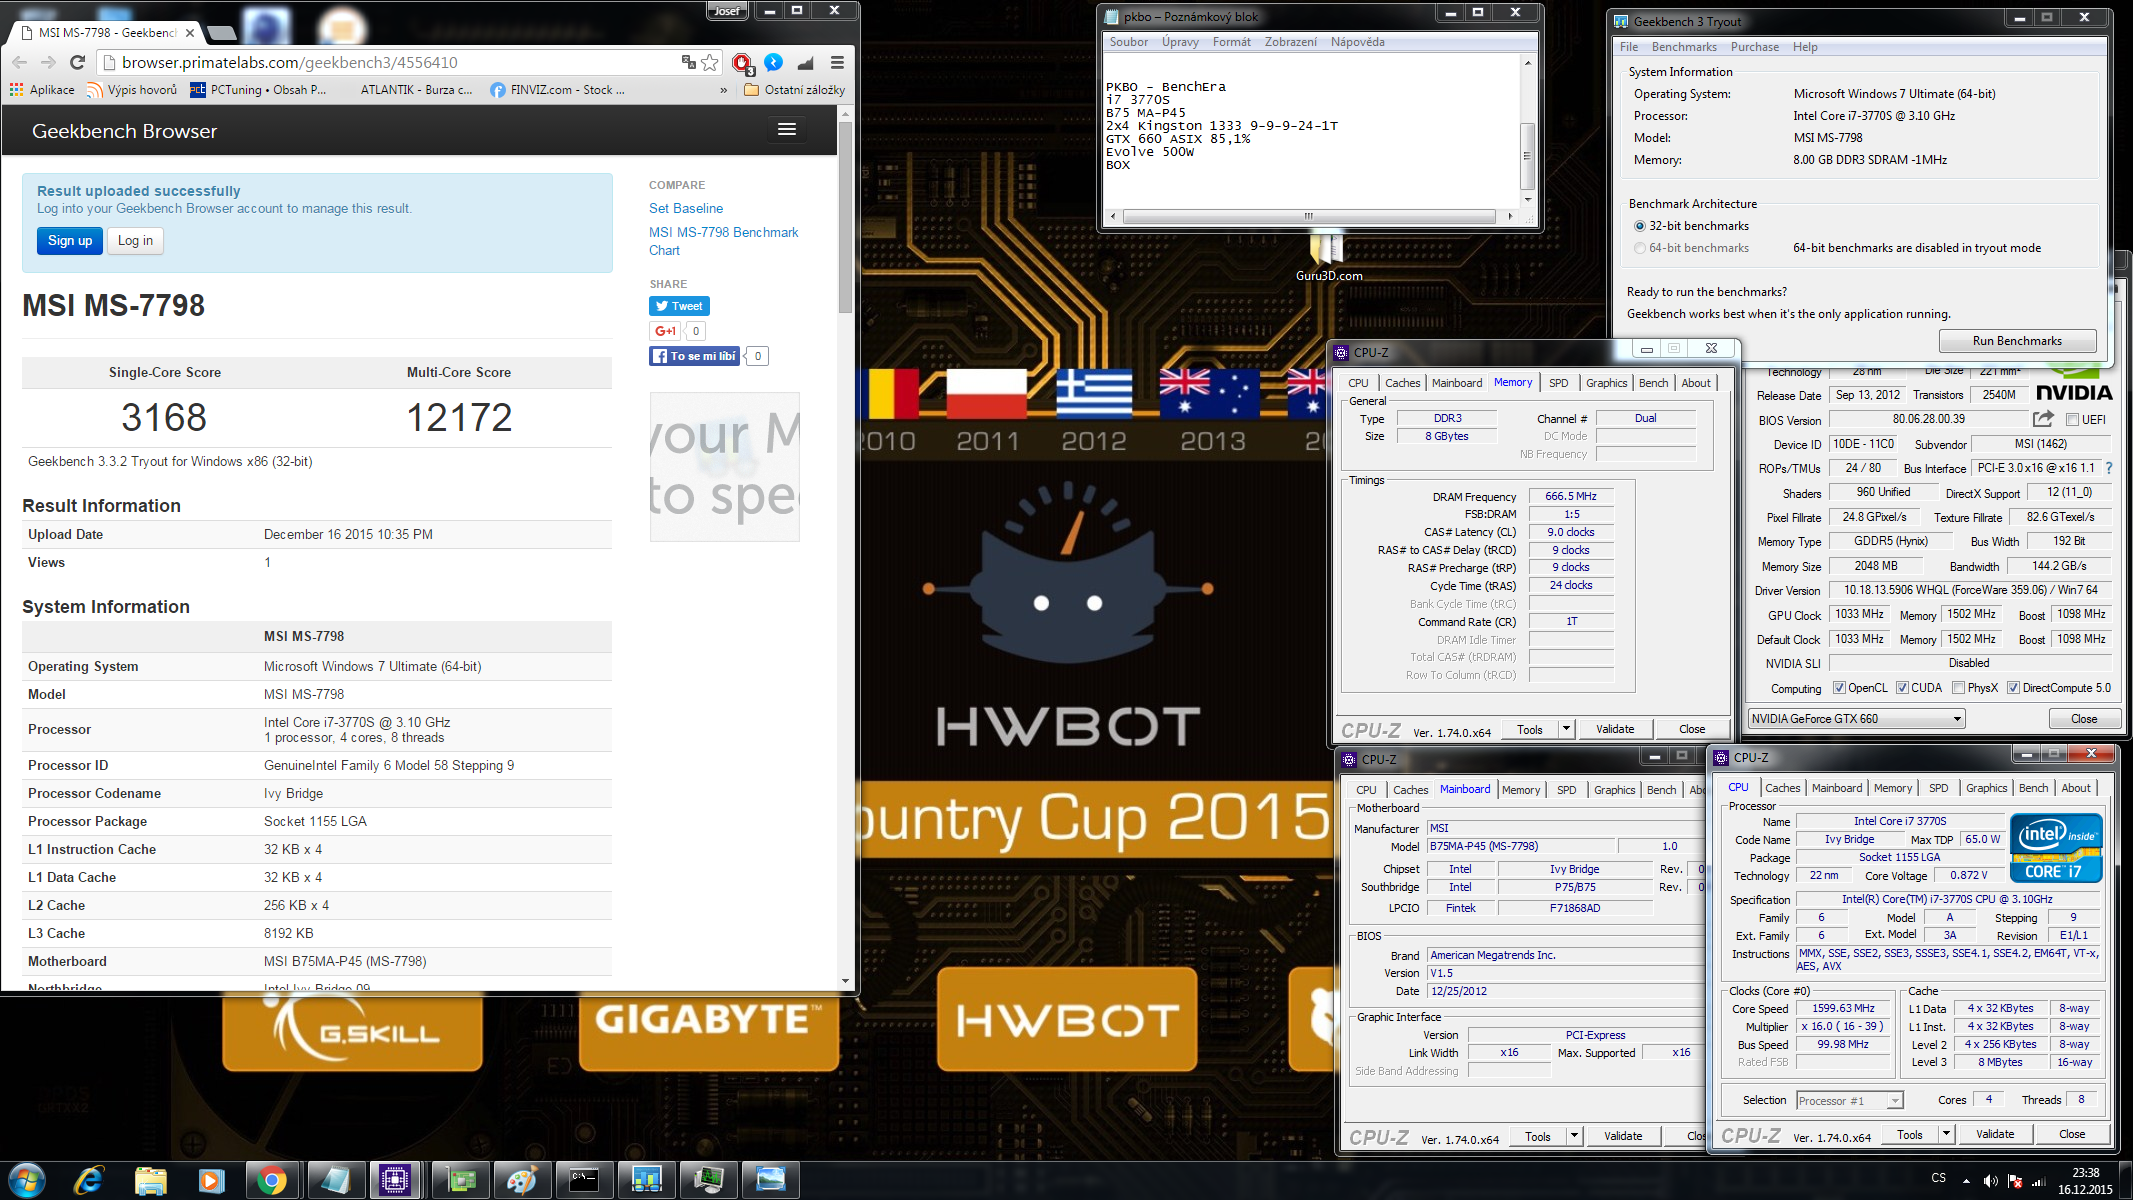Open Ostatní záložky bookmarks folder
This screenshot has height=1200, width=2133.
pos(795,89)
